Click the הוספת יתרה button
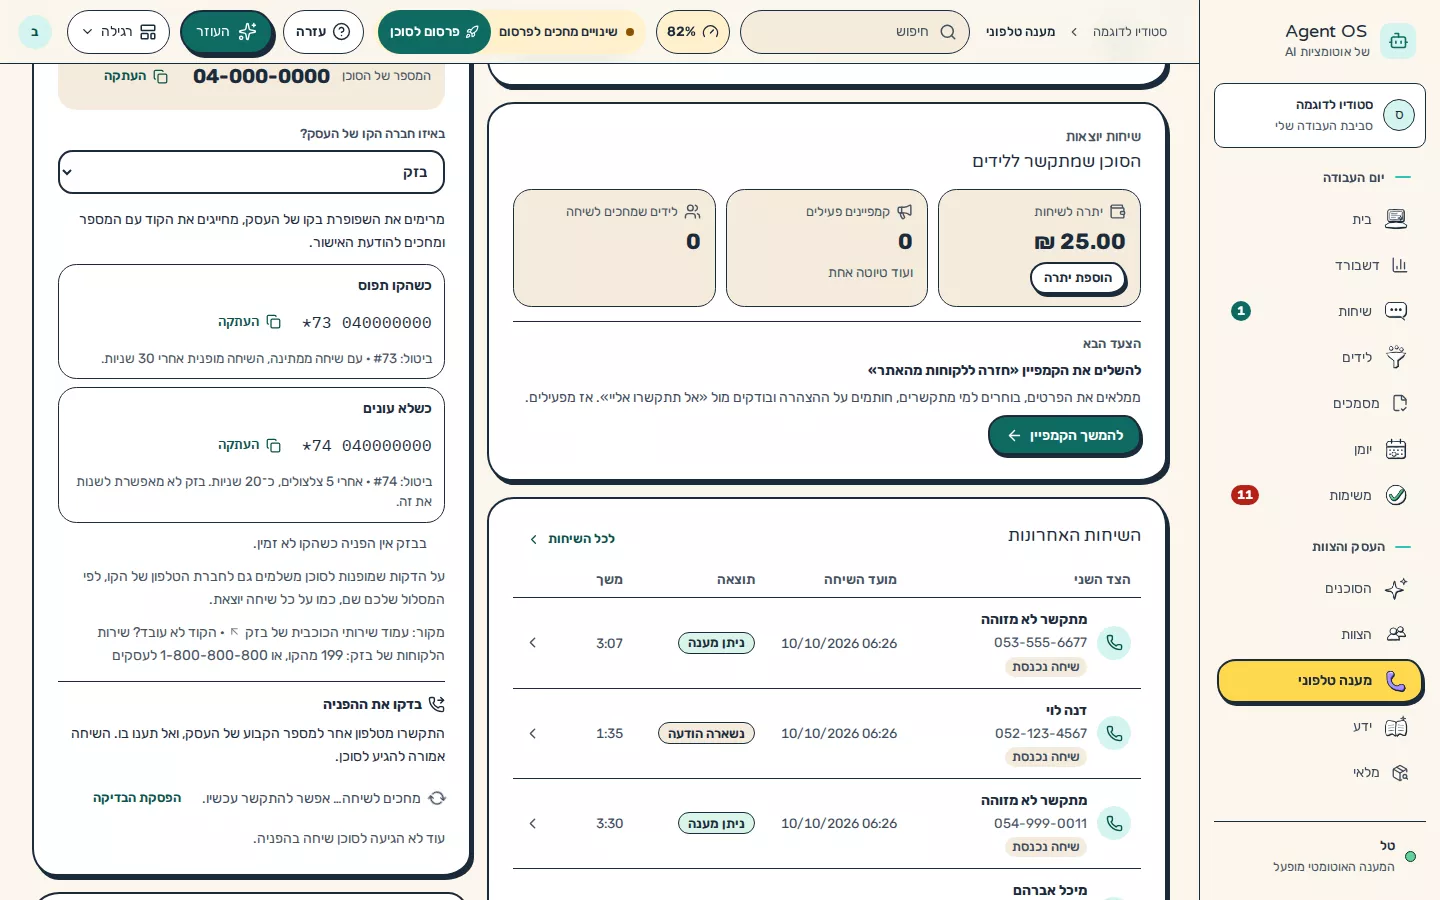Viewport: 1440px width, 900px height. coord(1078,278)
